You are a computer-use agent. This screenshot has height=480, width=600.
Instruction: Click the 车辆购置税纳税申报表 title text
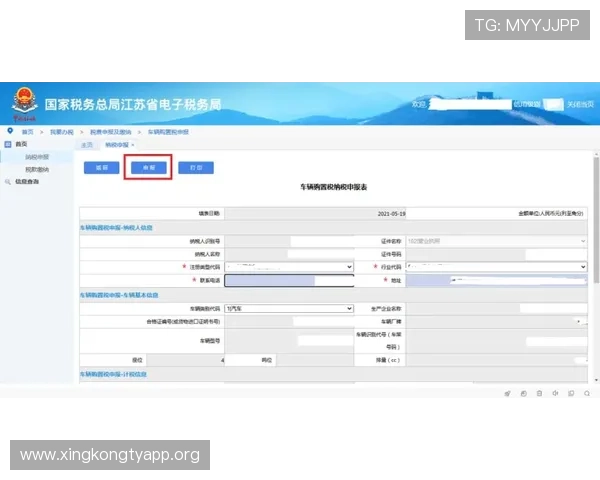333,187
